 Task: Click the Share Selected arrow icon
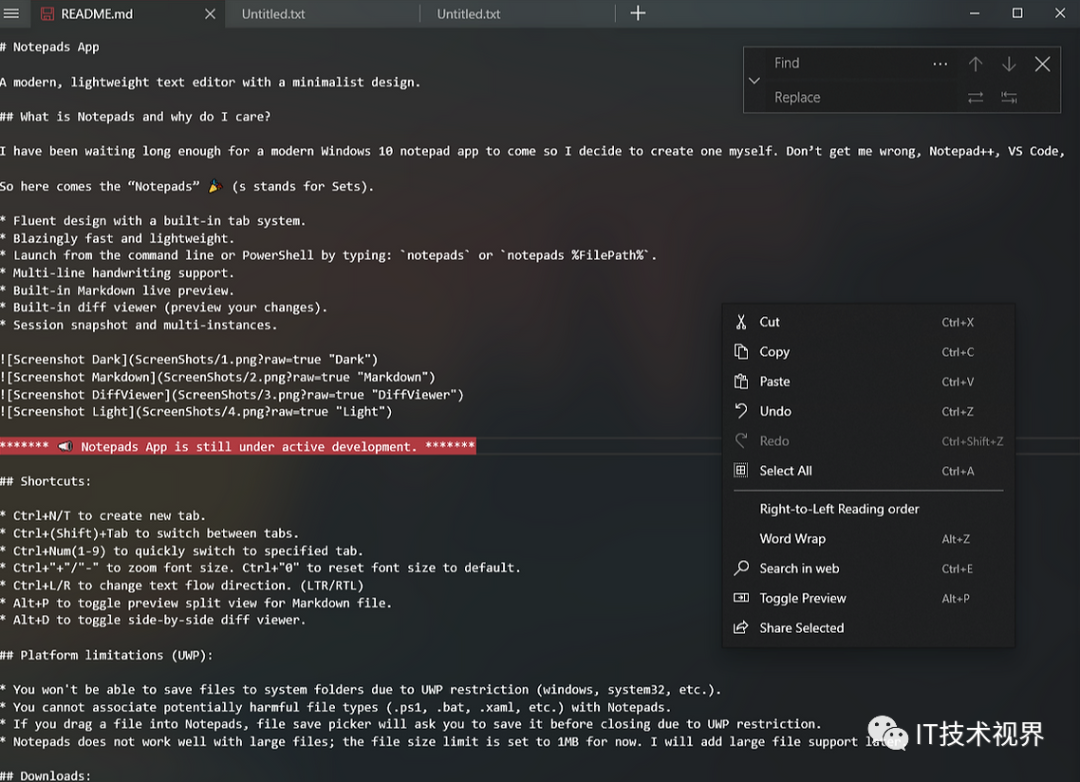click(x=741, y=628)
